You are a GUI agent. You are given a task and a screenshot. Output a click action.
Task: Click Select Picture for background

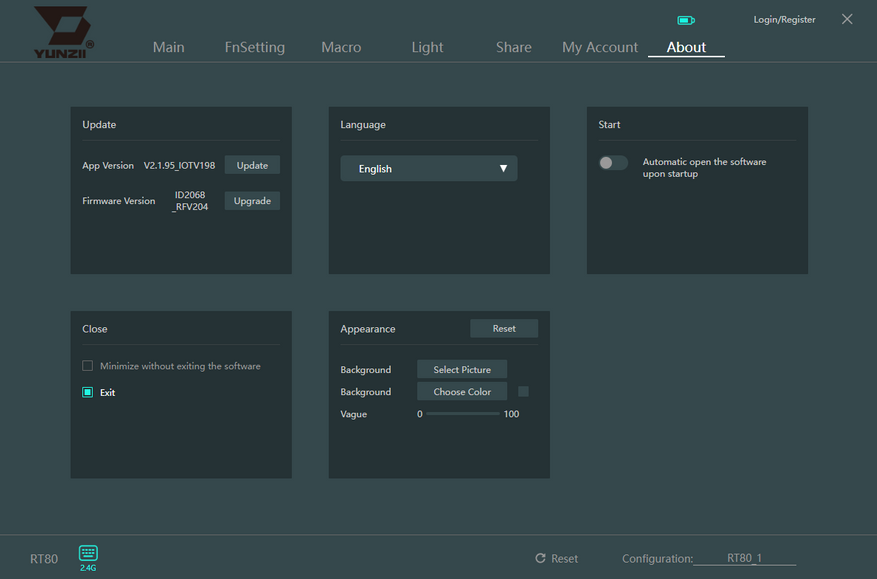pyautogui.click(x=462, y=370)
